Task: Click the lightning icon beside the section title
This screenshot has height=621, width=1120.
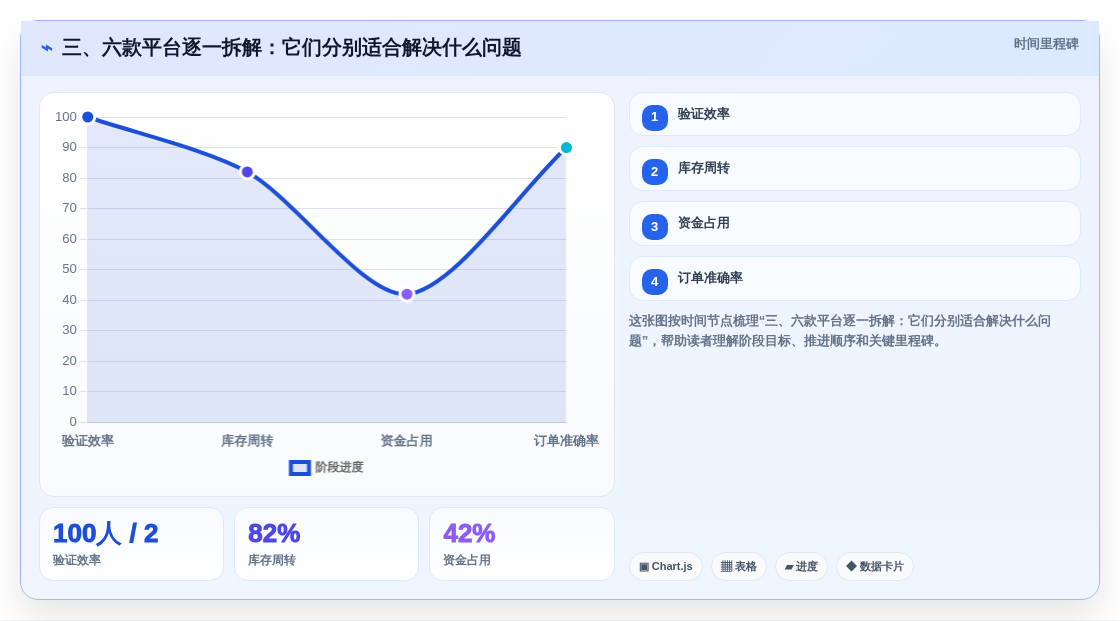Action: coord(47,48)
